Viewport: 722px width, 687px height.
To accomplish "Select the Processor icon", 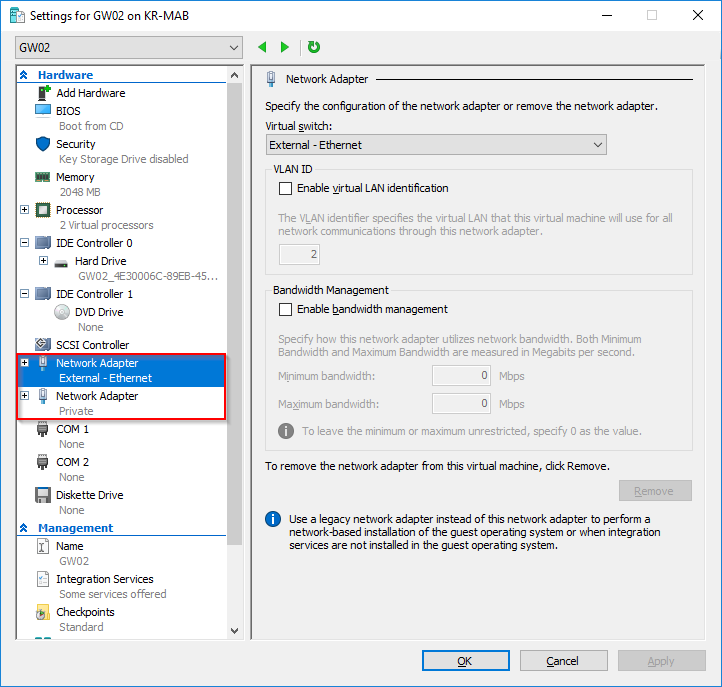I will [x=43, y=210].
